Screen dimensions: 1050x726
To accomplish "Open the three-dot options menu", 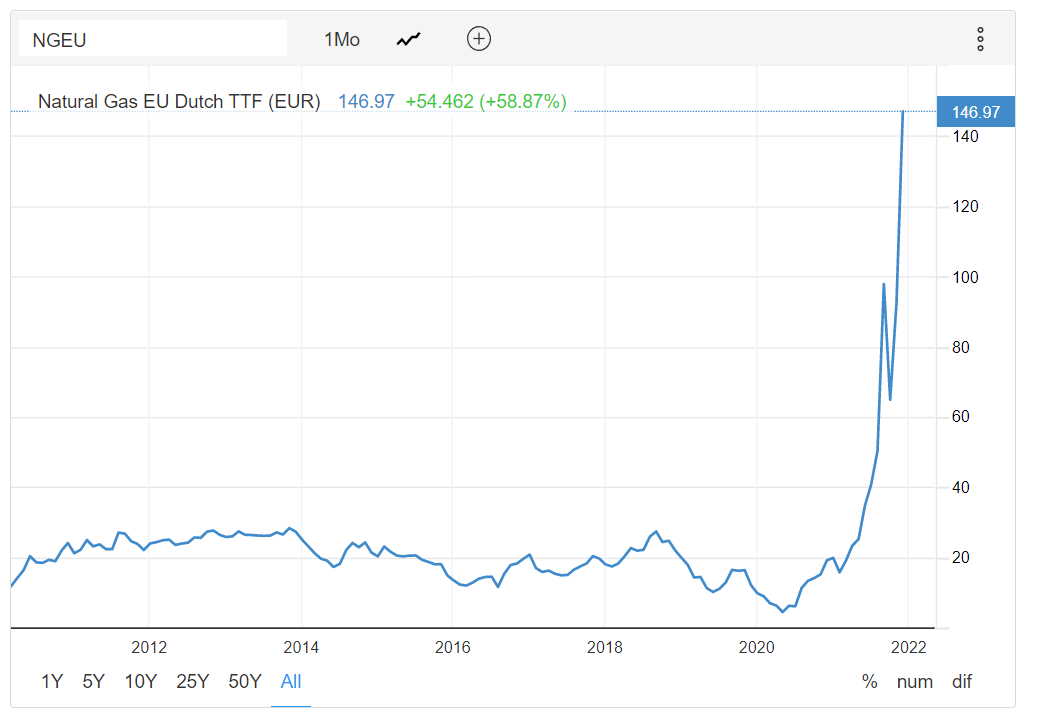I will point(980,40).
